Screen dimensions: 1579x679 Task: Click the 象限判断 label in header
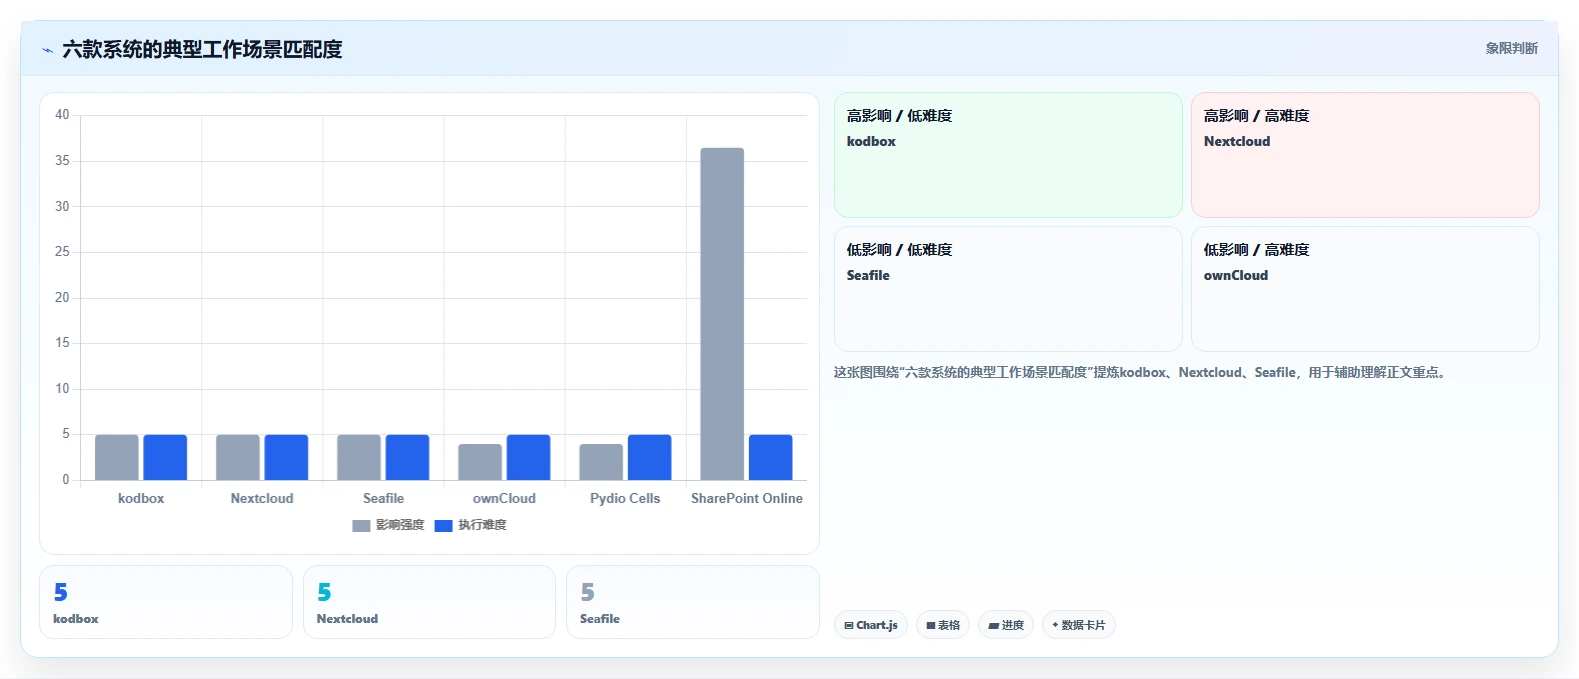(x=1511, y=48)
